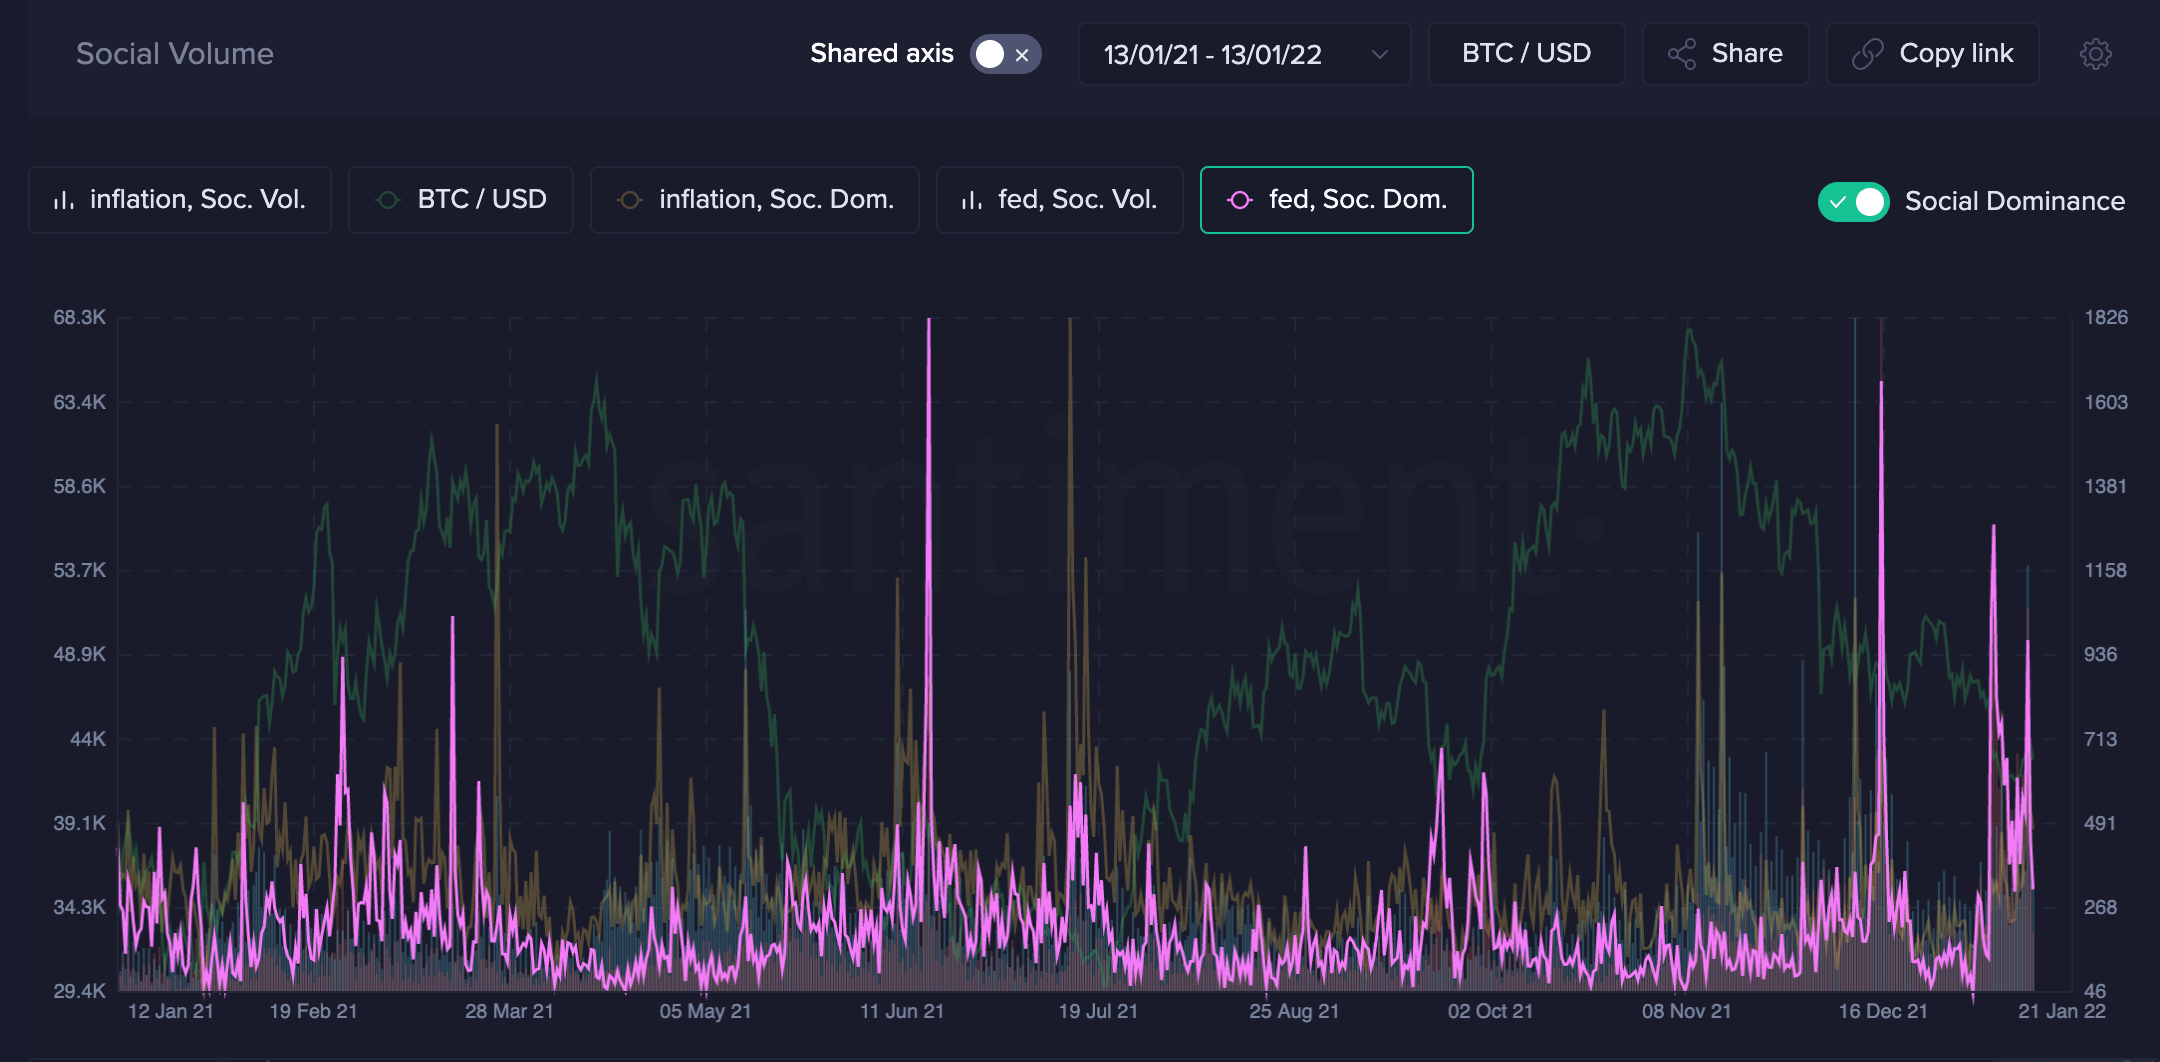Click the 1826 right axis value
Viewport: 2160px width, 1062px height.
2106,317
